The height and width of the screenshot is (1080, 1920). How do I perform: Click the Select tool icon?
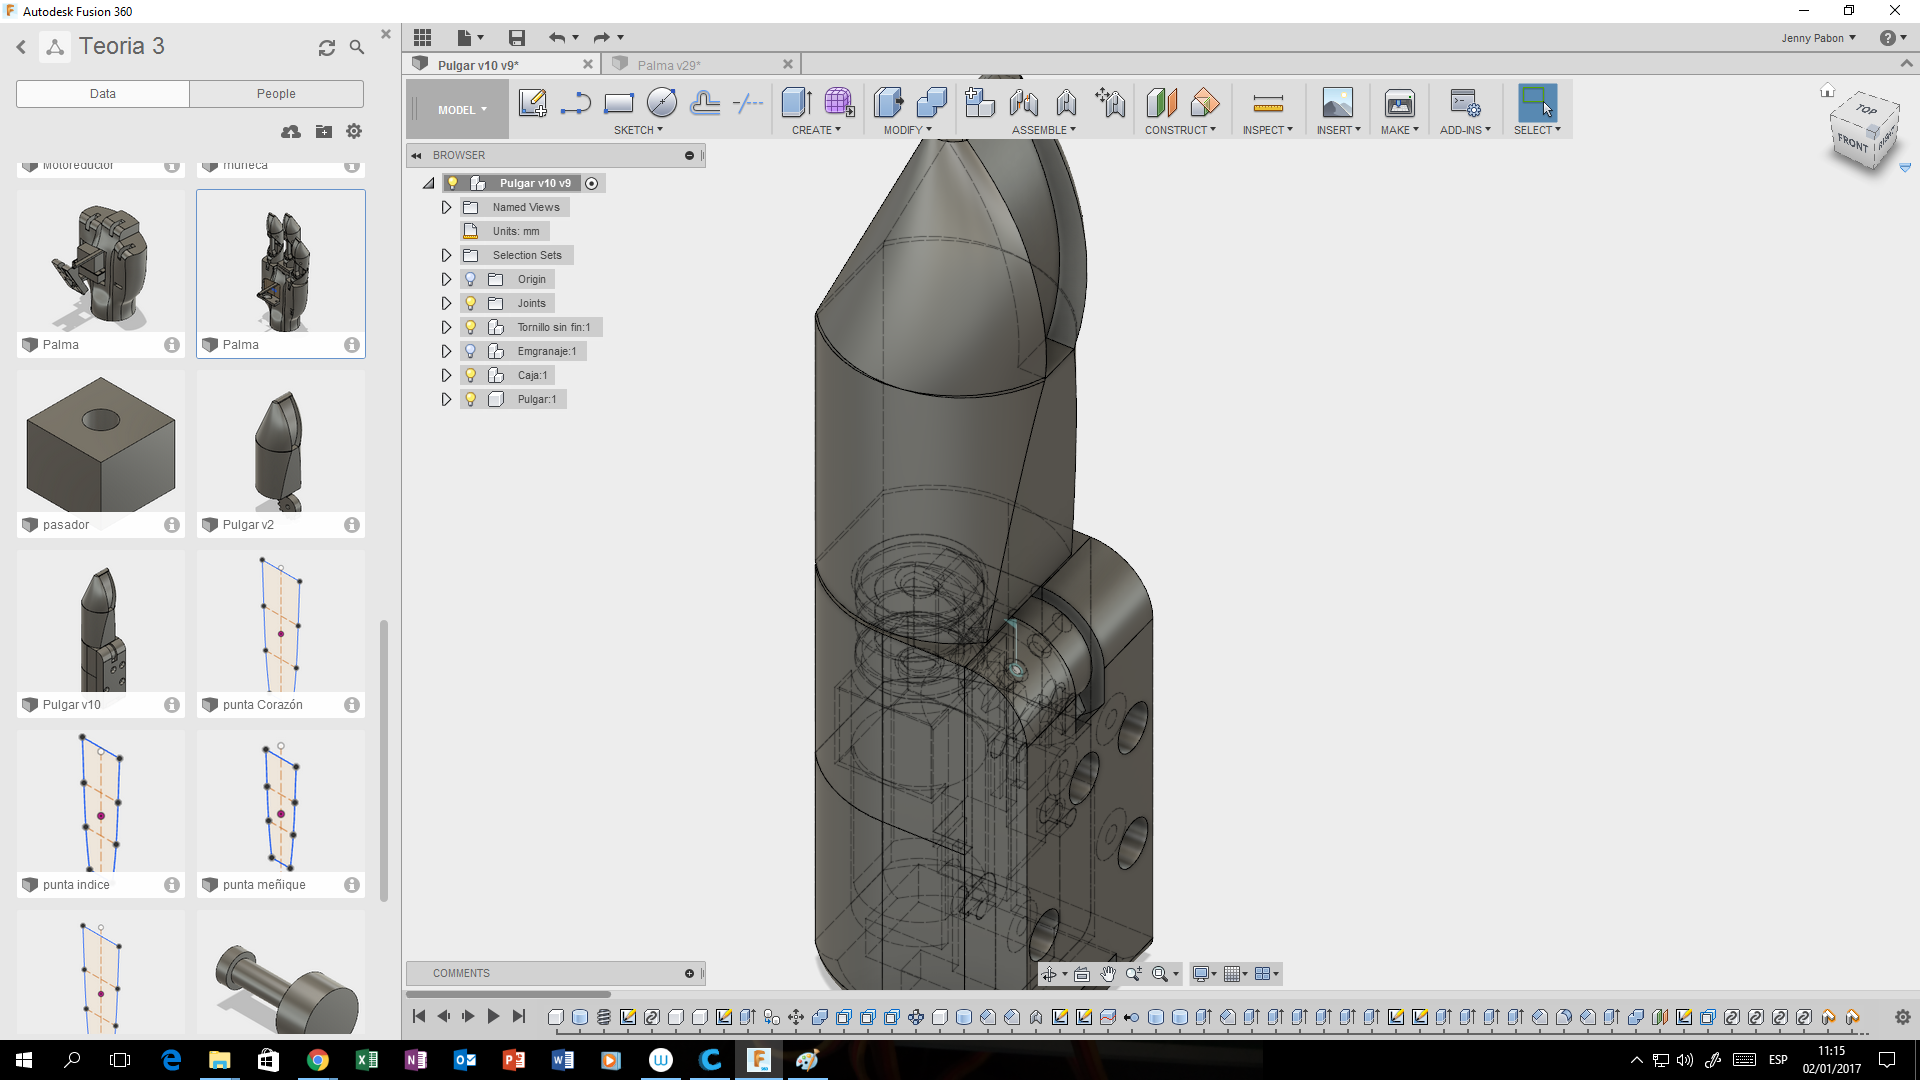(1537, 103)
